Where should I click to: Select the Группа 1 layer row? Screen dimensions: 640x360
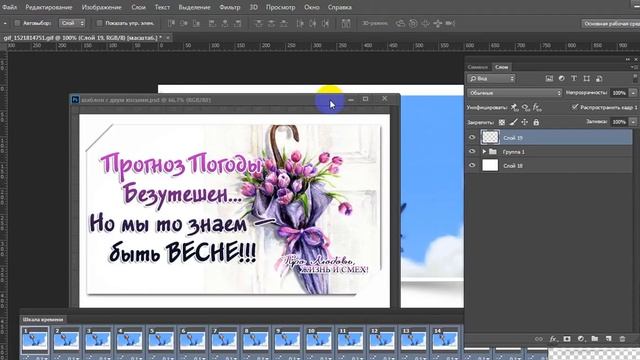point(549,151)
